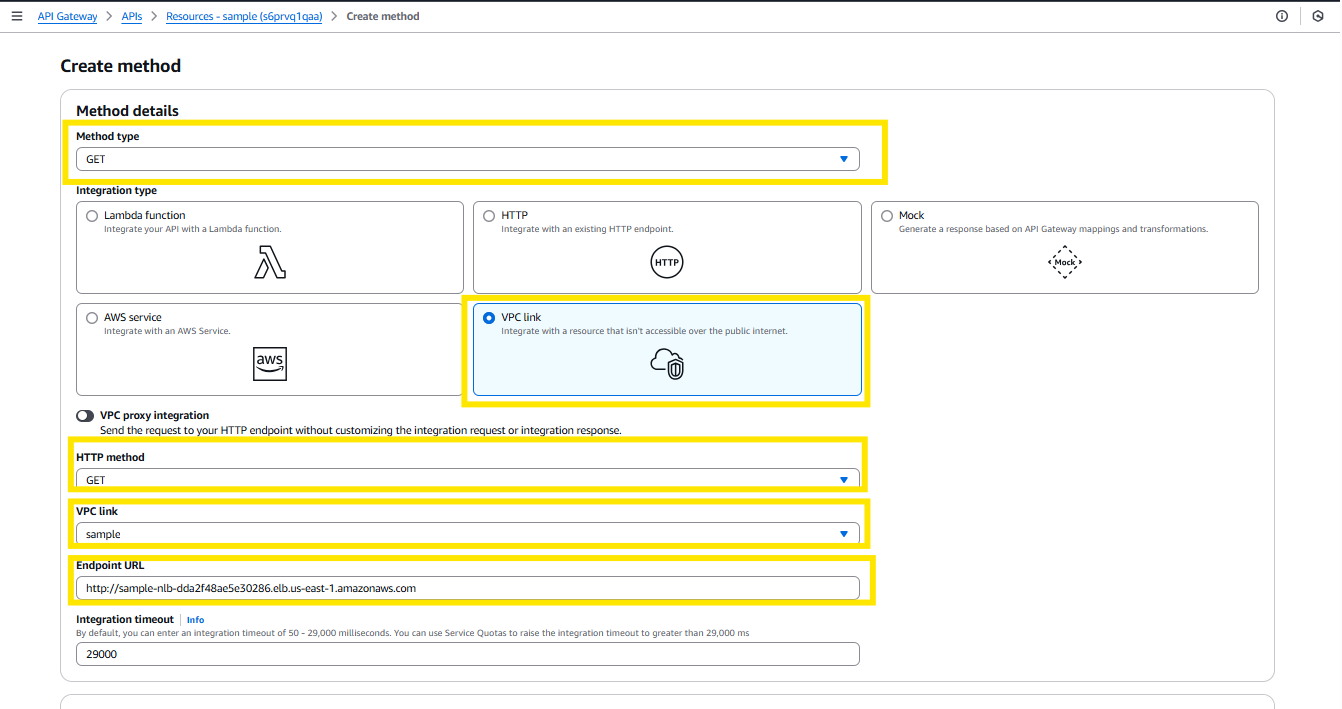The width and height of the screenshot is (1342, 709).
Task: Click 'Integrate your API with a Lambda function.' text
Action: coord(193,229)
